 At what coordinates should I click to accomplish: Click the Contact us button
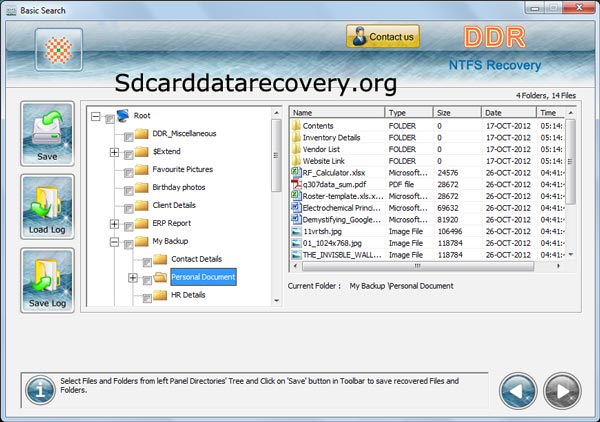383,37
